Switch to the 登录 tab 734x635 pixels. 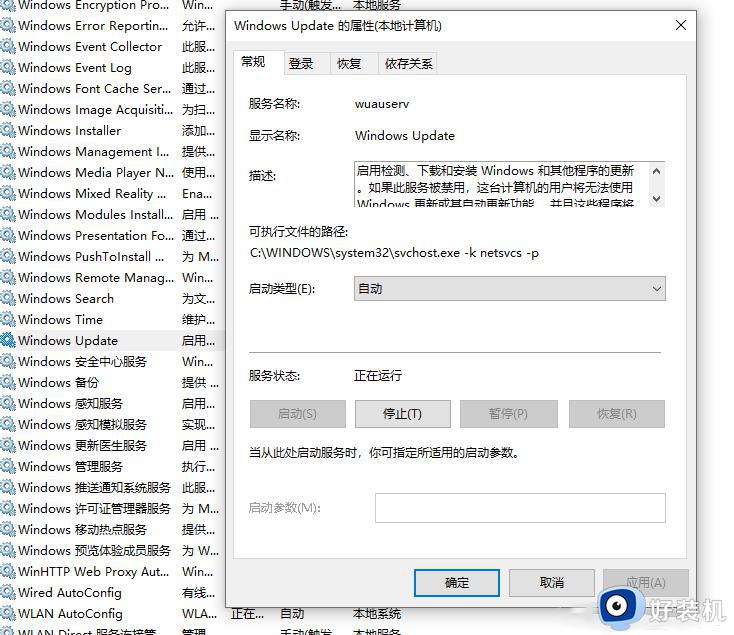tap(307, 64)
